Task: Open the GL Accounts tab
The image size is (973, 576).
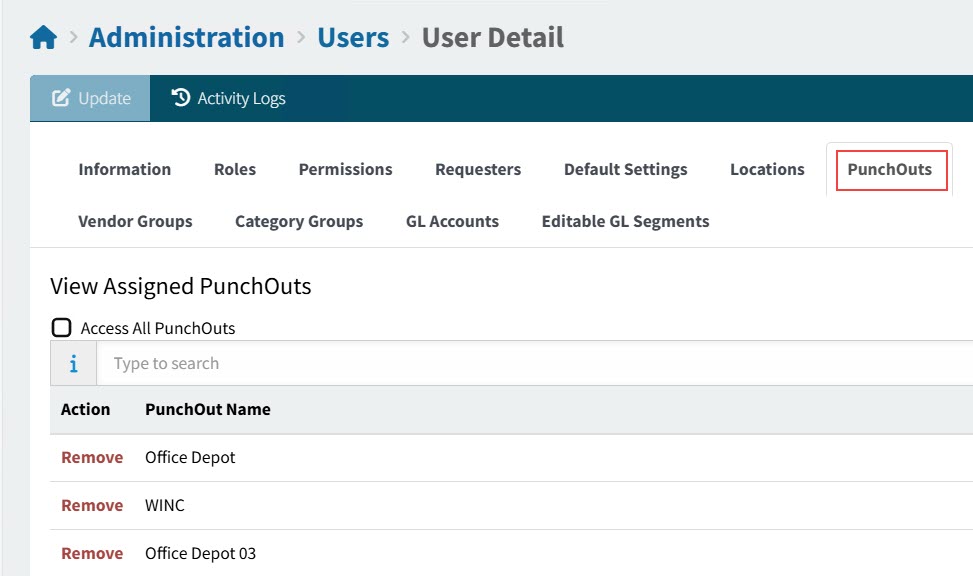Action: (452, 222)
